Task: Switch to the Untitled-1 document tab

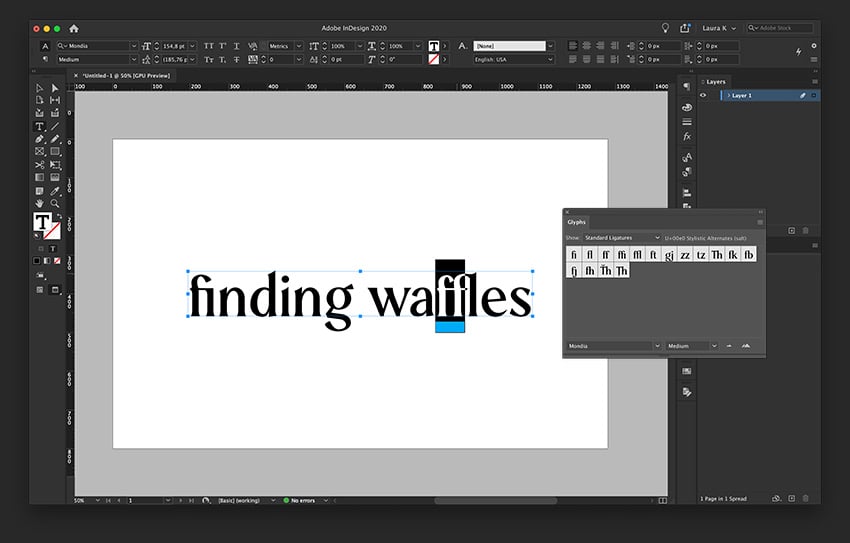Action: (x=122, y=76)
